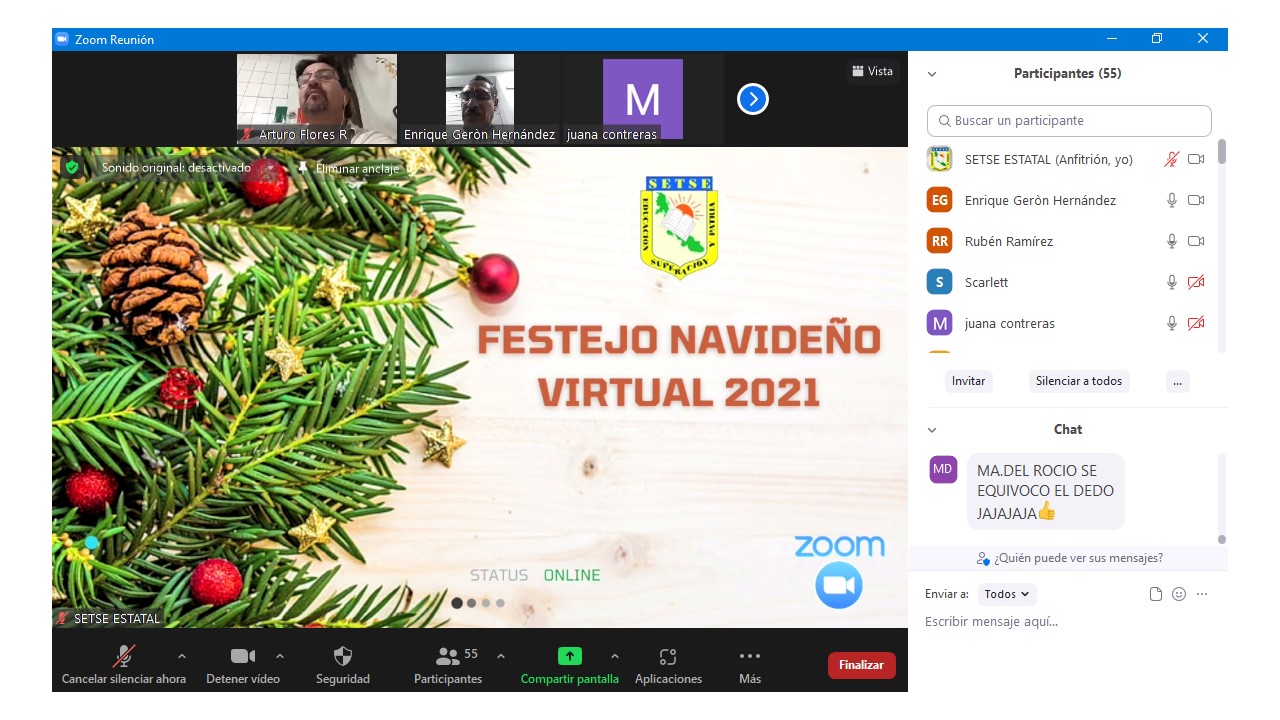The width and height of the screenshot is (1280, 720).
Task: Click juana contreras video thumbnail
Action: (643, 99)
